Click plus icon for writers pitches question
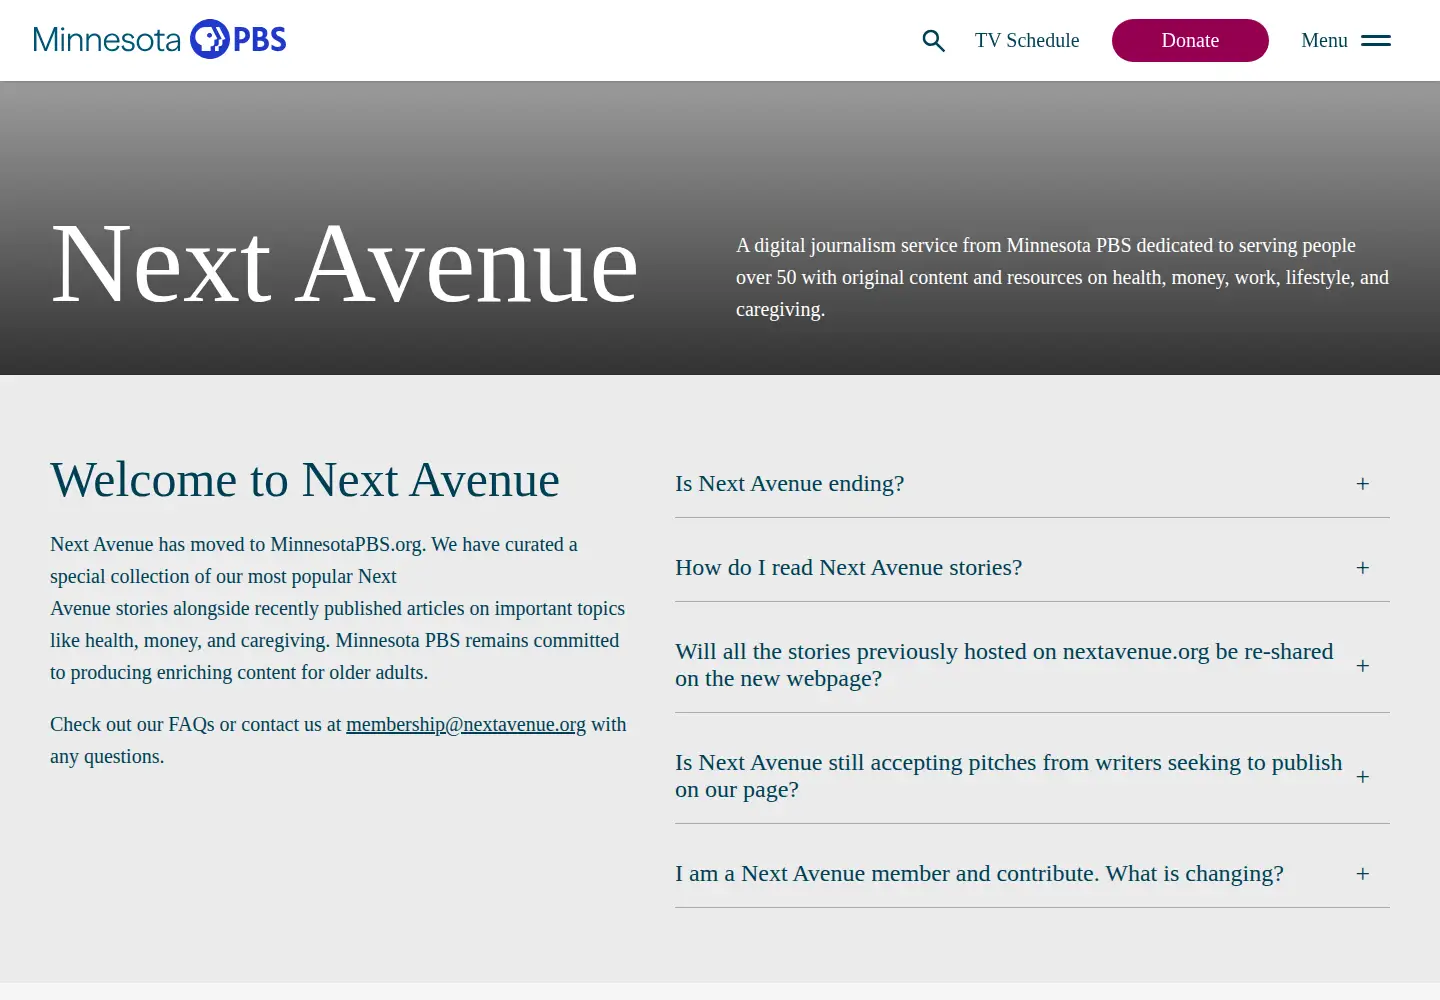Image resolution: width=1440 pixels, height=1000 pixels. pos(1362,776)
